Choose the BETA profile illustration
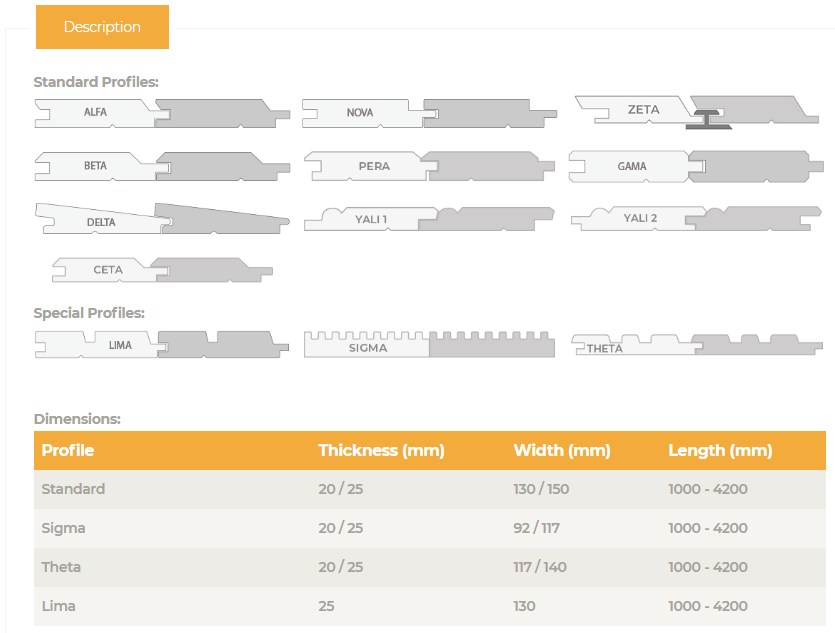 coord(162,166)
